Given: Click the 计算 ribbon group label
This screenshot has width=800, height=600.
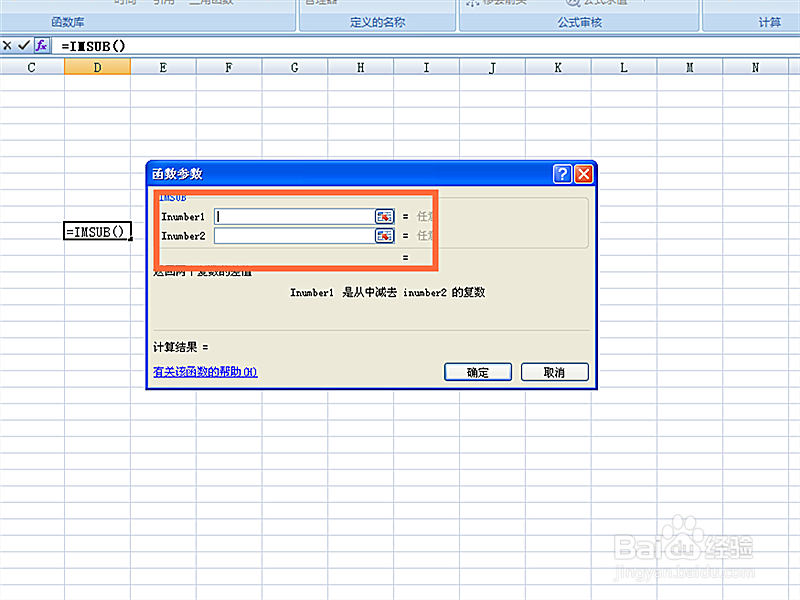Looking at the screenshot, I should pos(769,22).
